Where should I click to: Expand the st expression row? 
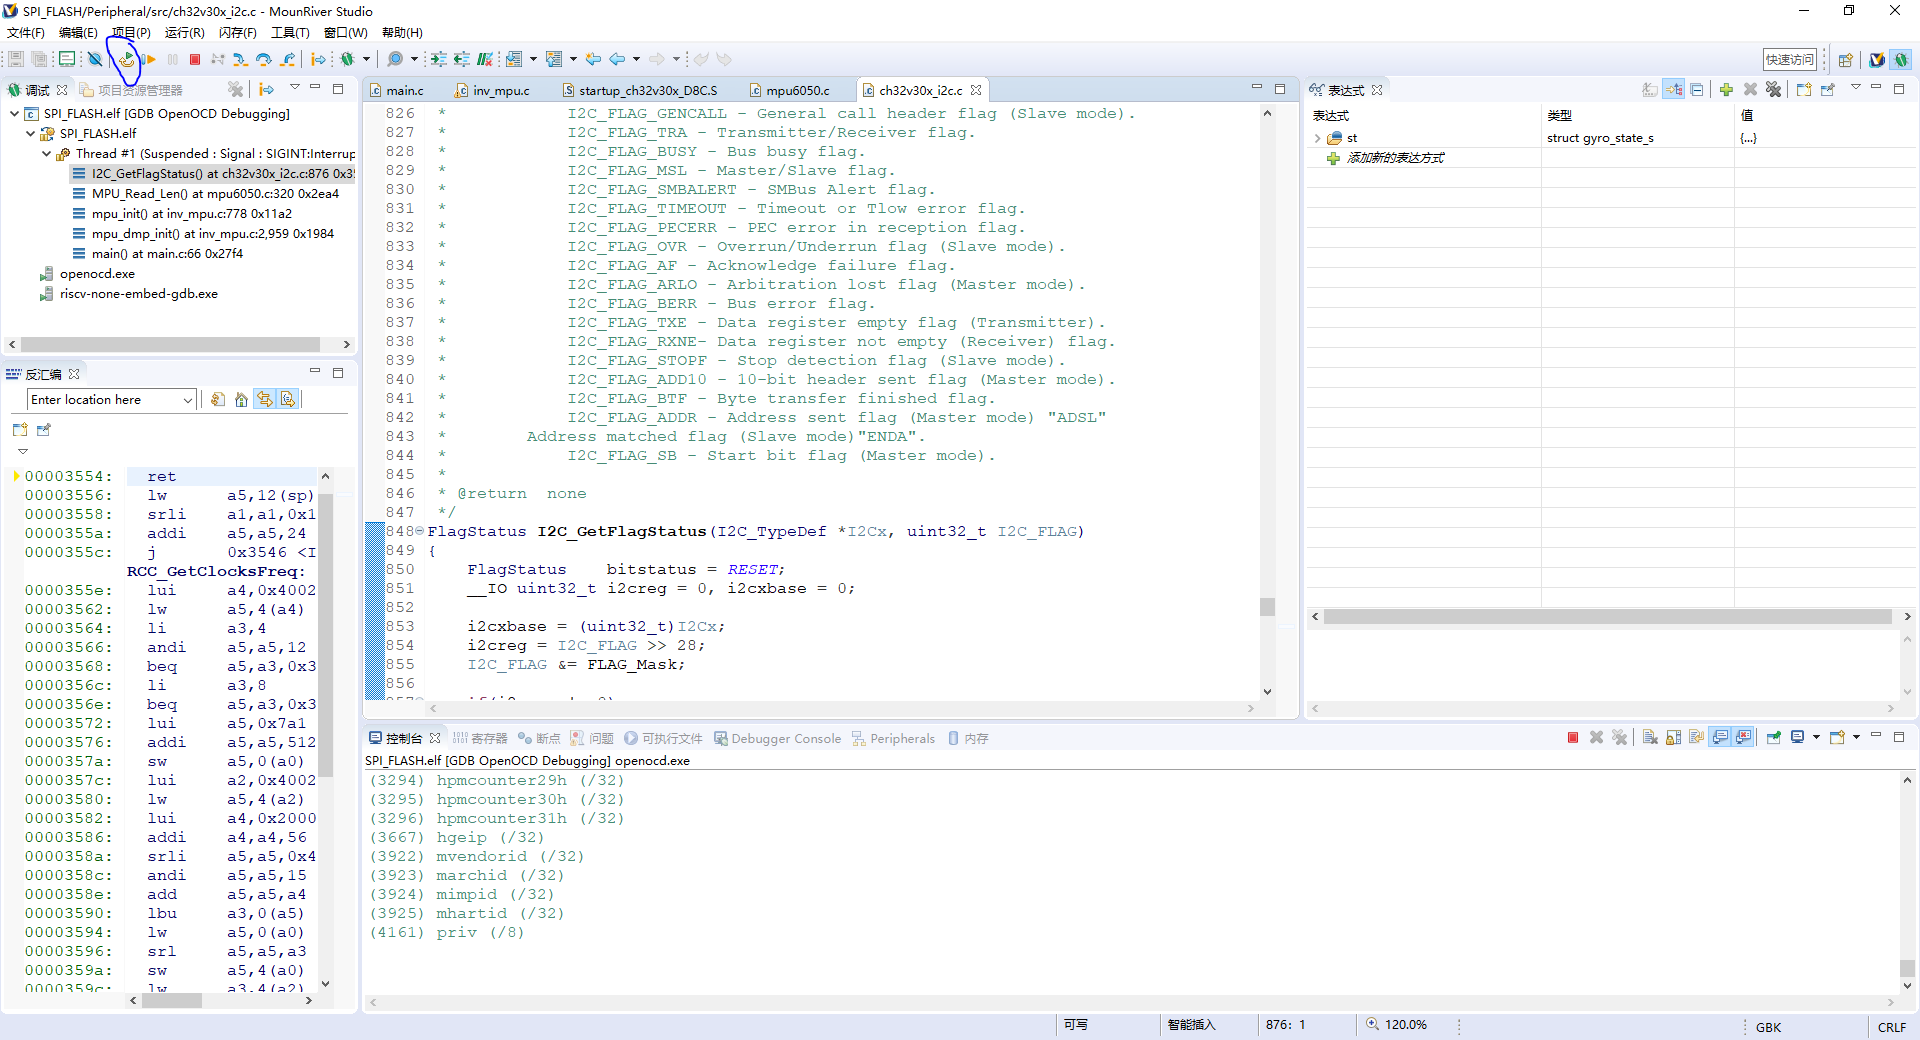click(x=1318, y=139)
